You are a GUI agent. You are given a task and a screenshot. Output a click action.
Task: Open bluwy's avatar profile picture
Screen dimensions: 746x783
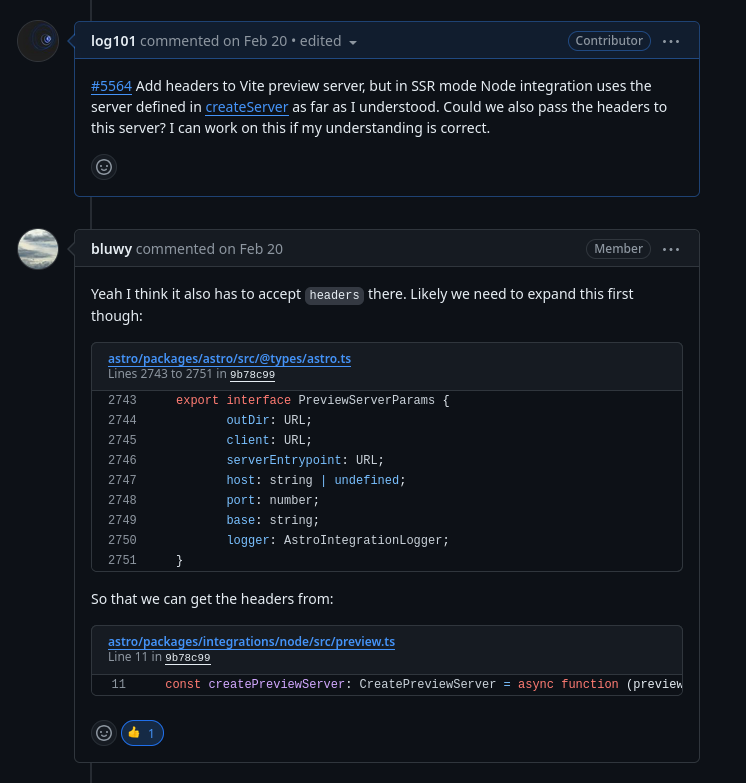pos(38,249)
